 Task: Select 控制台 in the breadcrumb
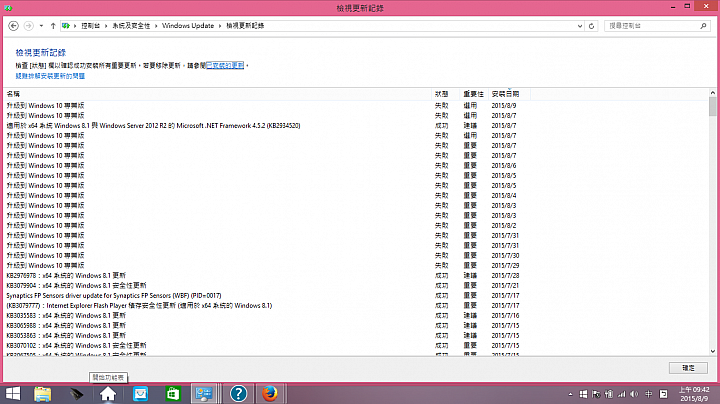90,26
